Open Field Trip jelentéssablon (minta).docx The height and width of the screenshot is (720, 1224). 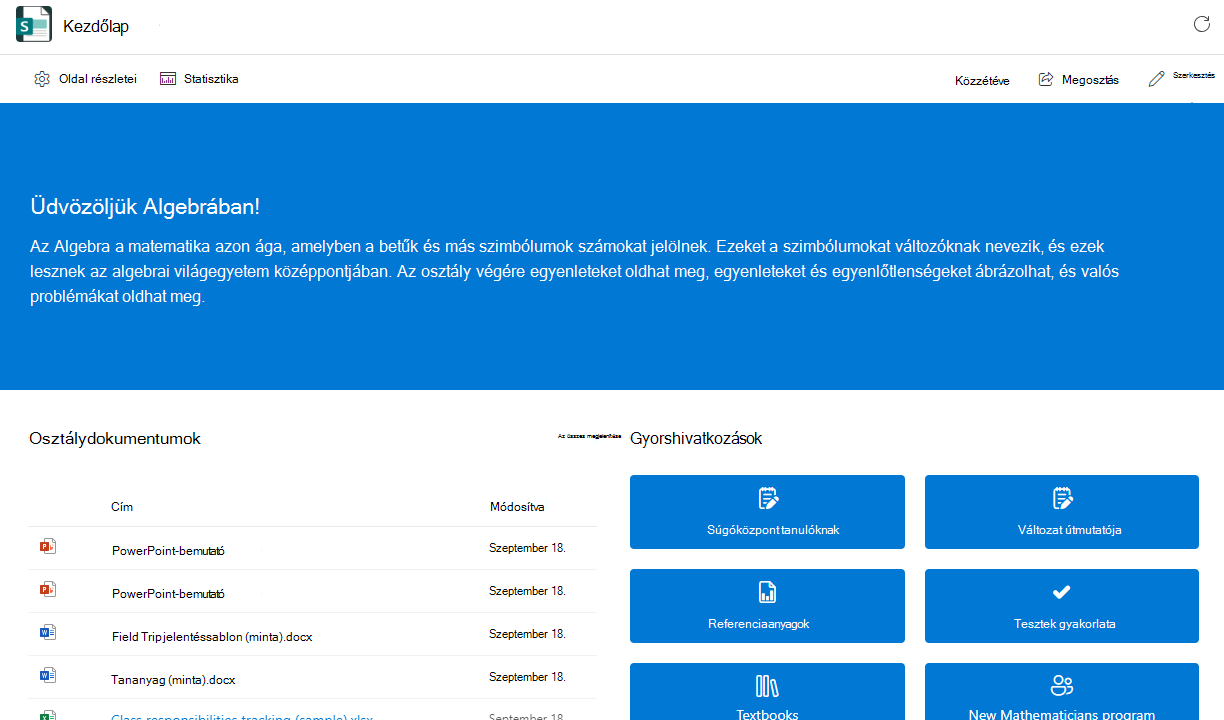(x=212, y=636)
